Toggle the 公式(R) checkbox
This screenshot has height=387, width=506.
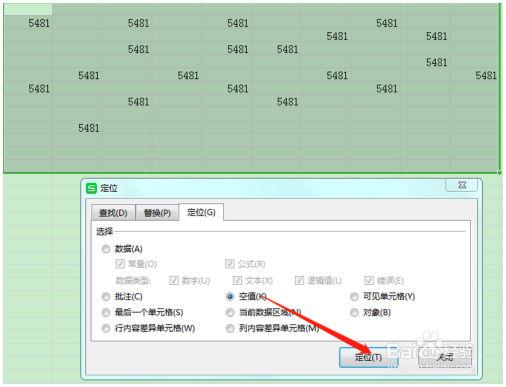[x=230, y=264]
